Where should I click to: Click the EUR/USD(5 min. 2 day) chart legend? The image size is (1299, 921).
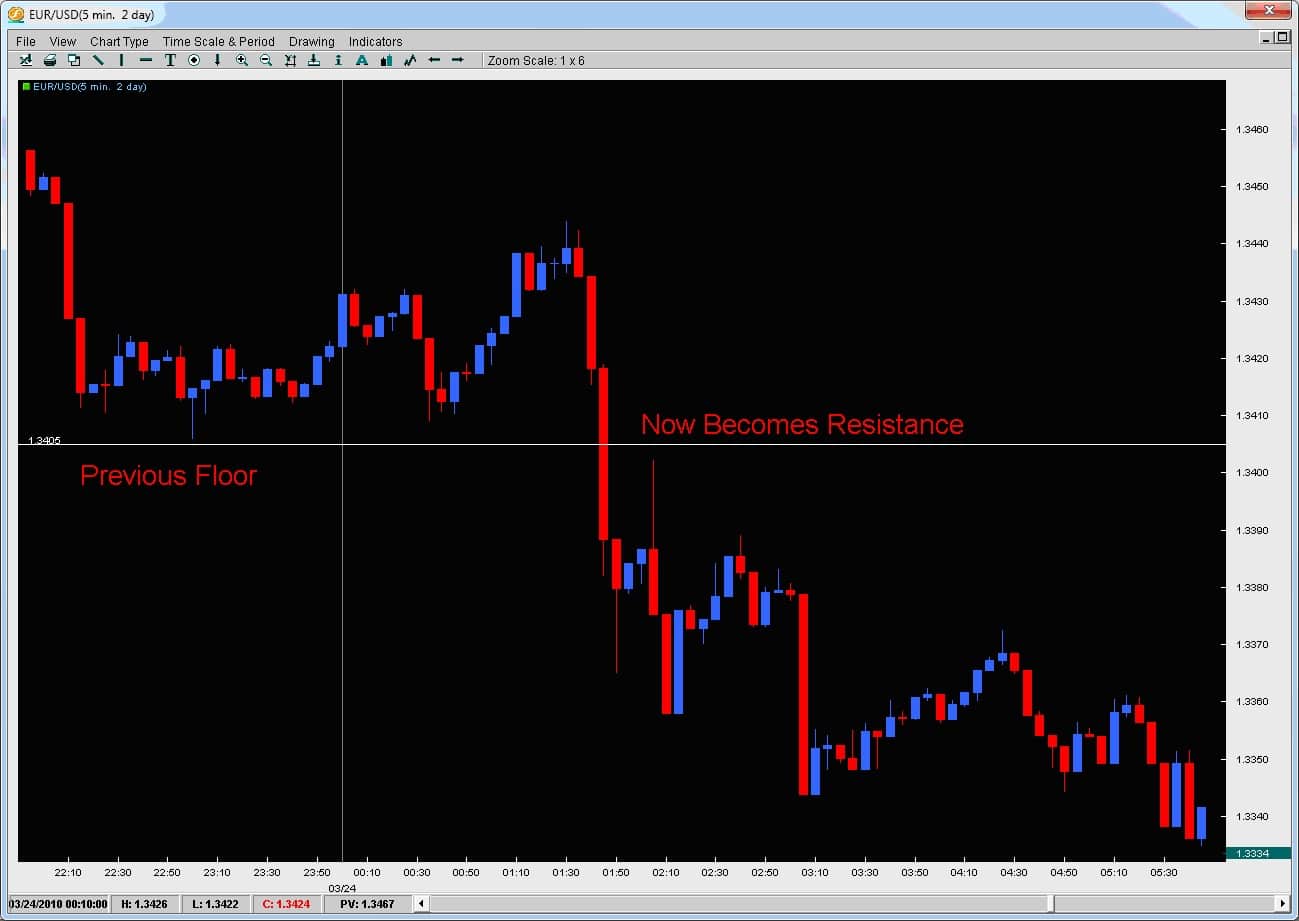90,87
